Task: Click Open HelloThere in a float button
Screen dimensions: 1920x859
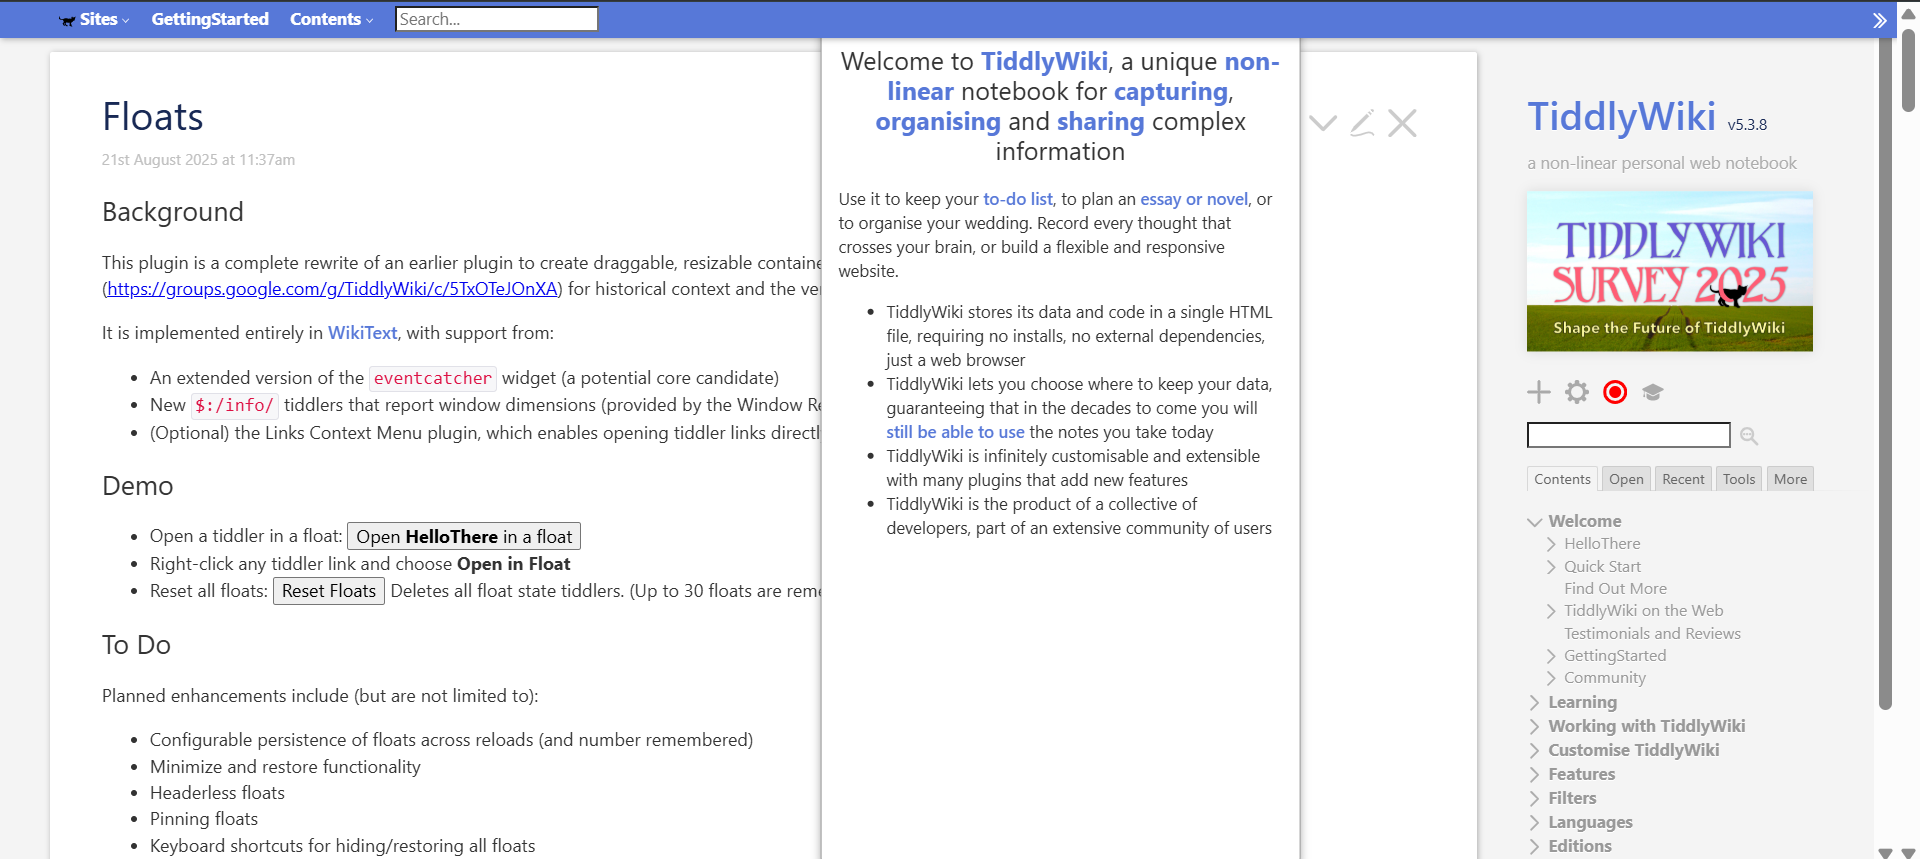Action: coord(464,537)
